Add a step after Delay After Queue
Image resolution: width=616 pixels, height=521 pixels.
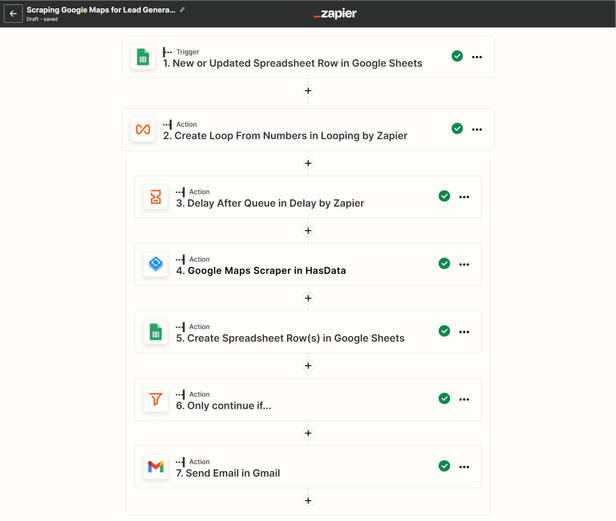point(308,230)
